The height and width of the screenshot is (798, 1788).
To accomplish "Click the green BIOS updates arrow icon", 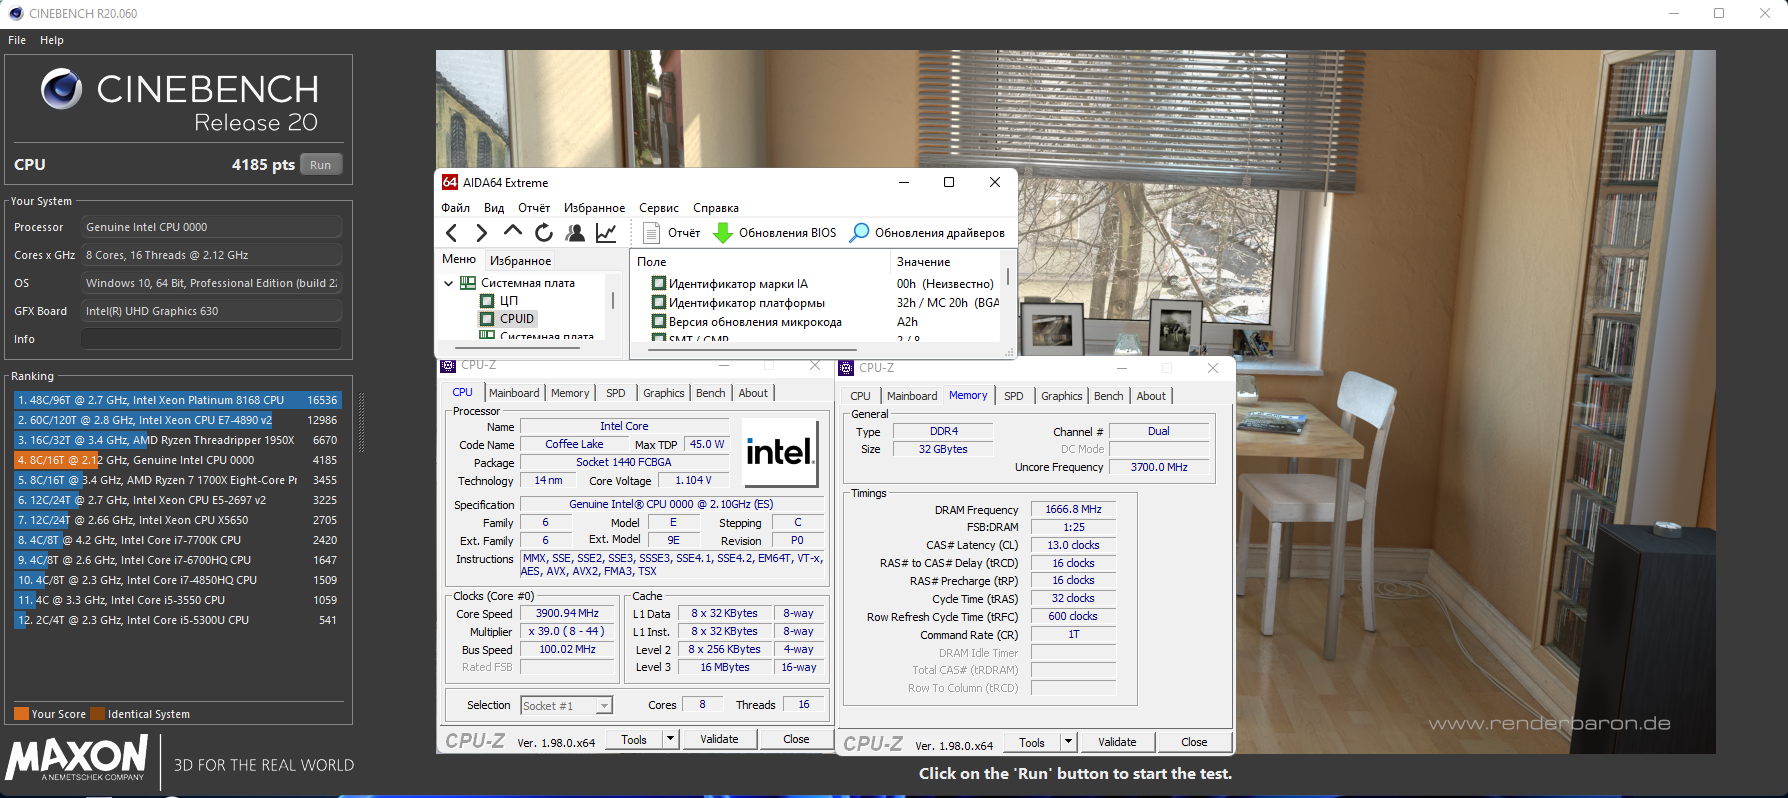I will pyautogui.click(x=723, y=233).
